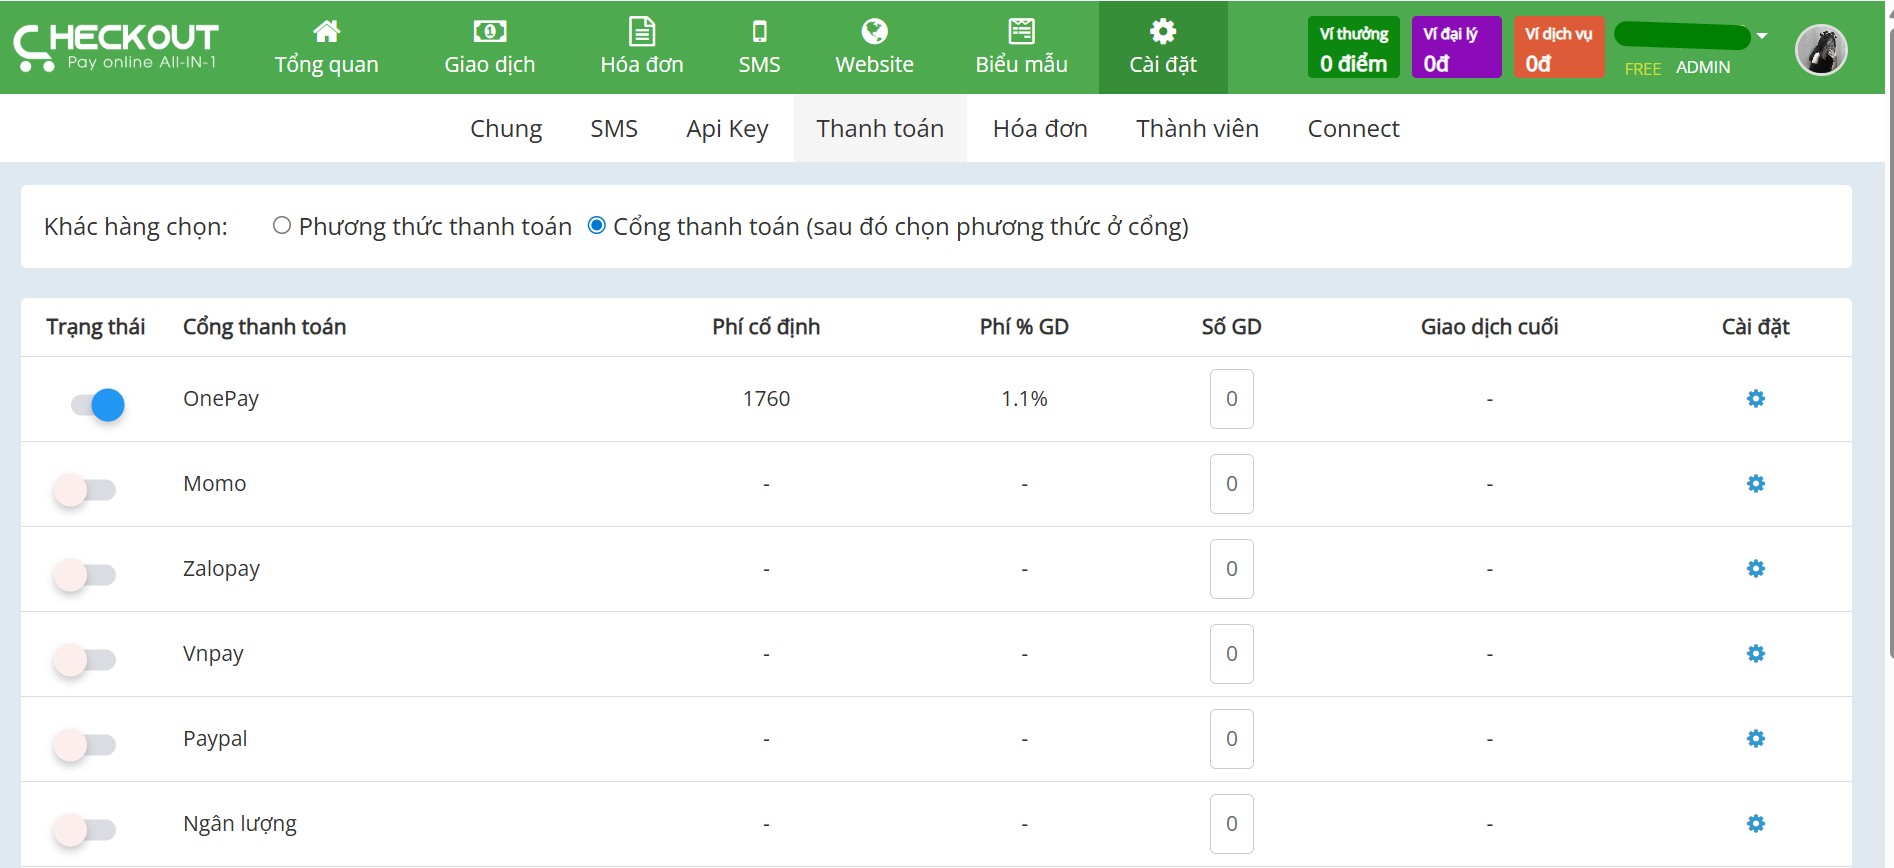This screenshot has width=1894, height=868.
Task: Click the Ngân lượng Số GD field
Action: pyautogui.click(x=1232, y=824)
